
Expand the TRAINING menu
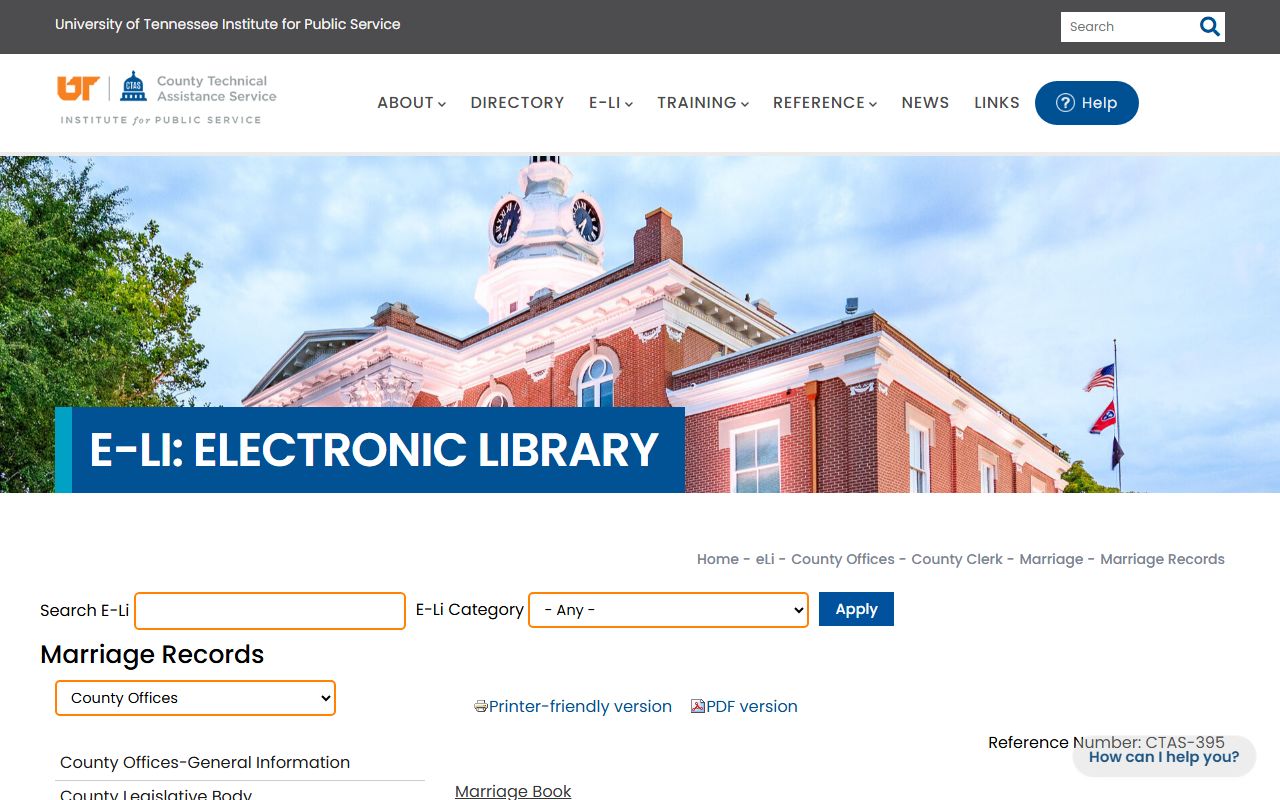point(703,103)
